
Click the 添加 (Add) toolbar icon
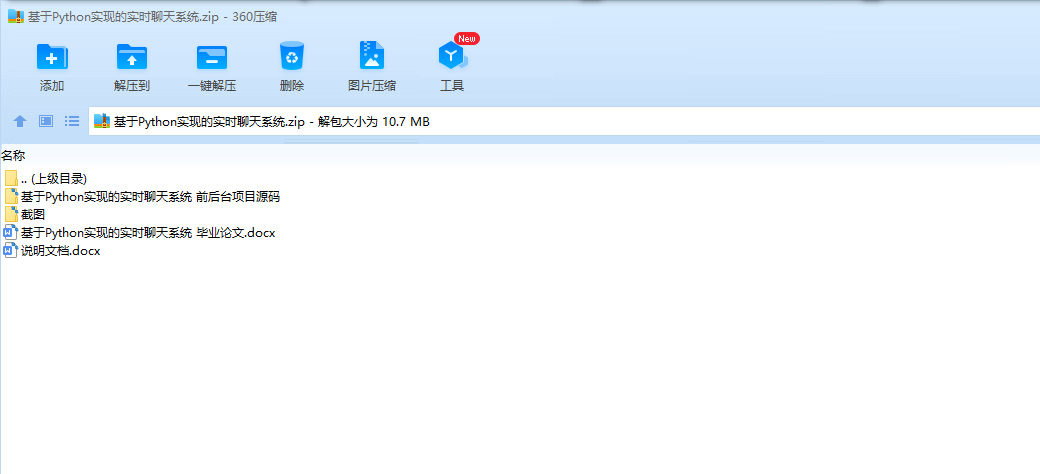click(x=52, y=57)
